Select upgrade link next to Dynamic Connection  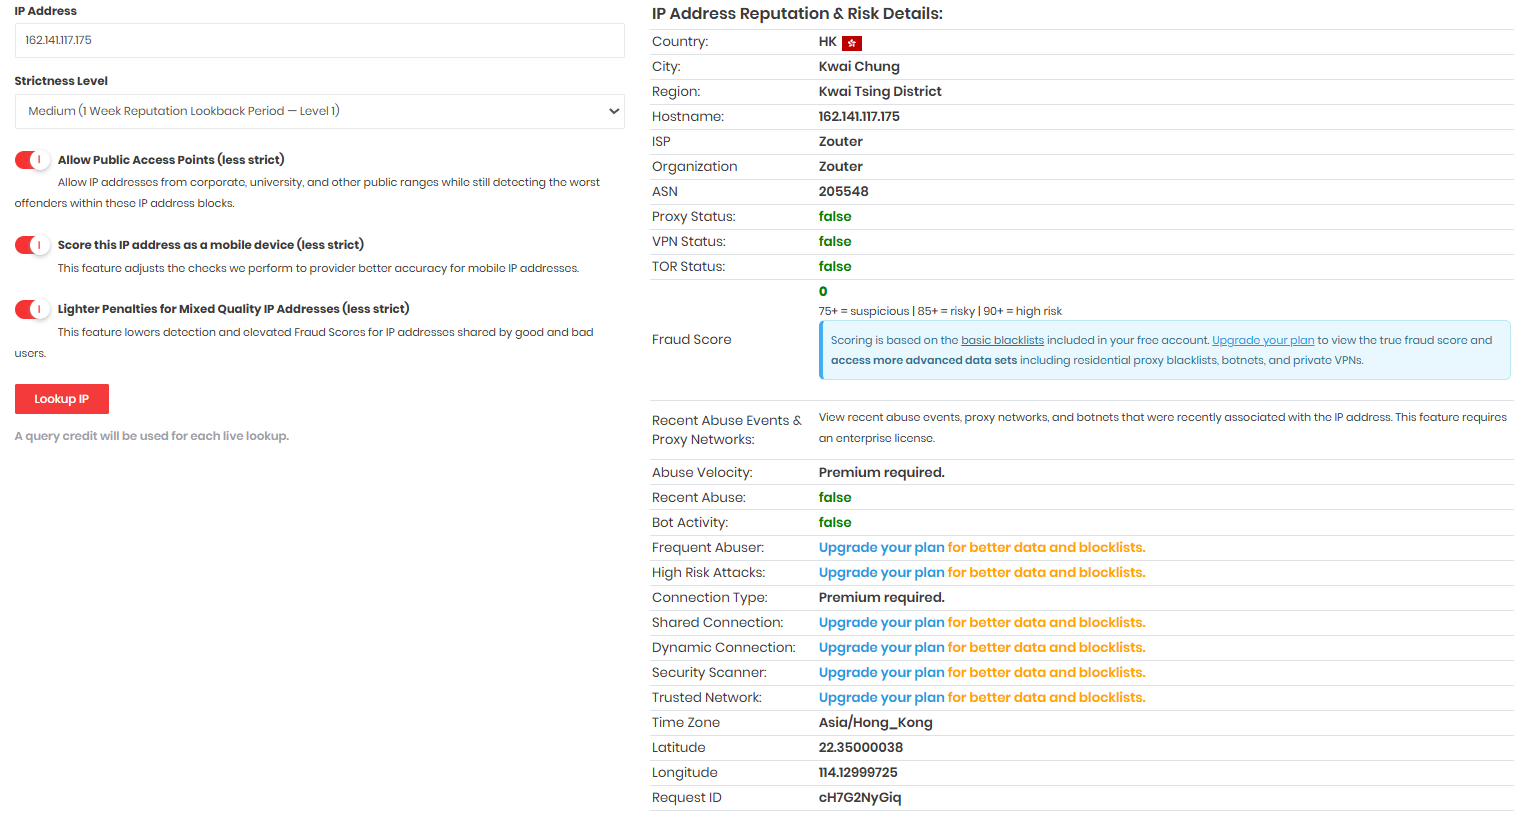881,648
